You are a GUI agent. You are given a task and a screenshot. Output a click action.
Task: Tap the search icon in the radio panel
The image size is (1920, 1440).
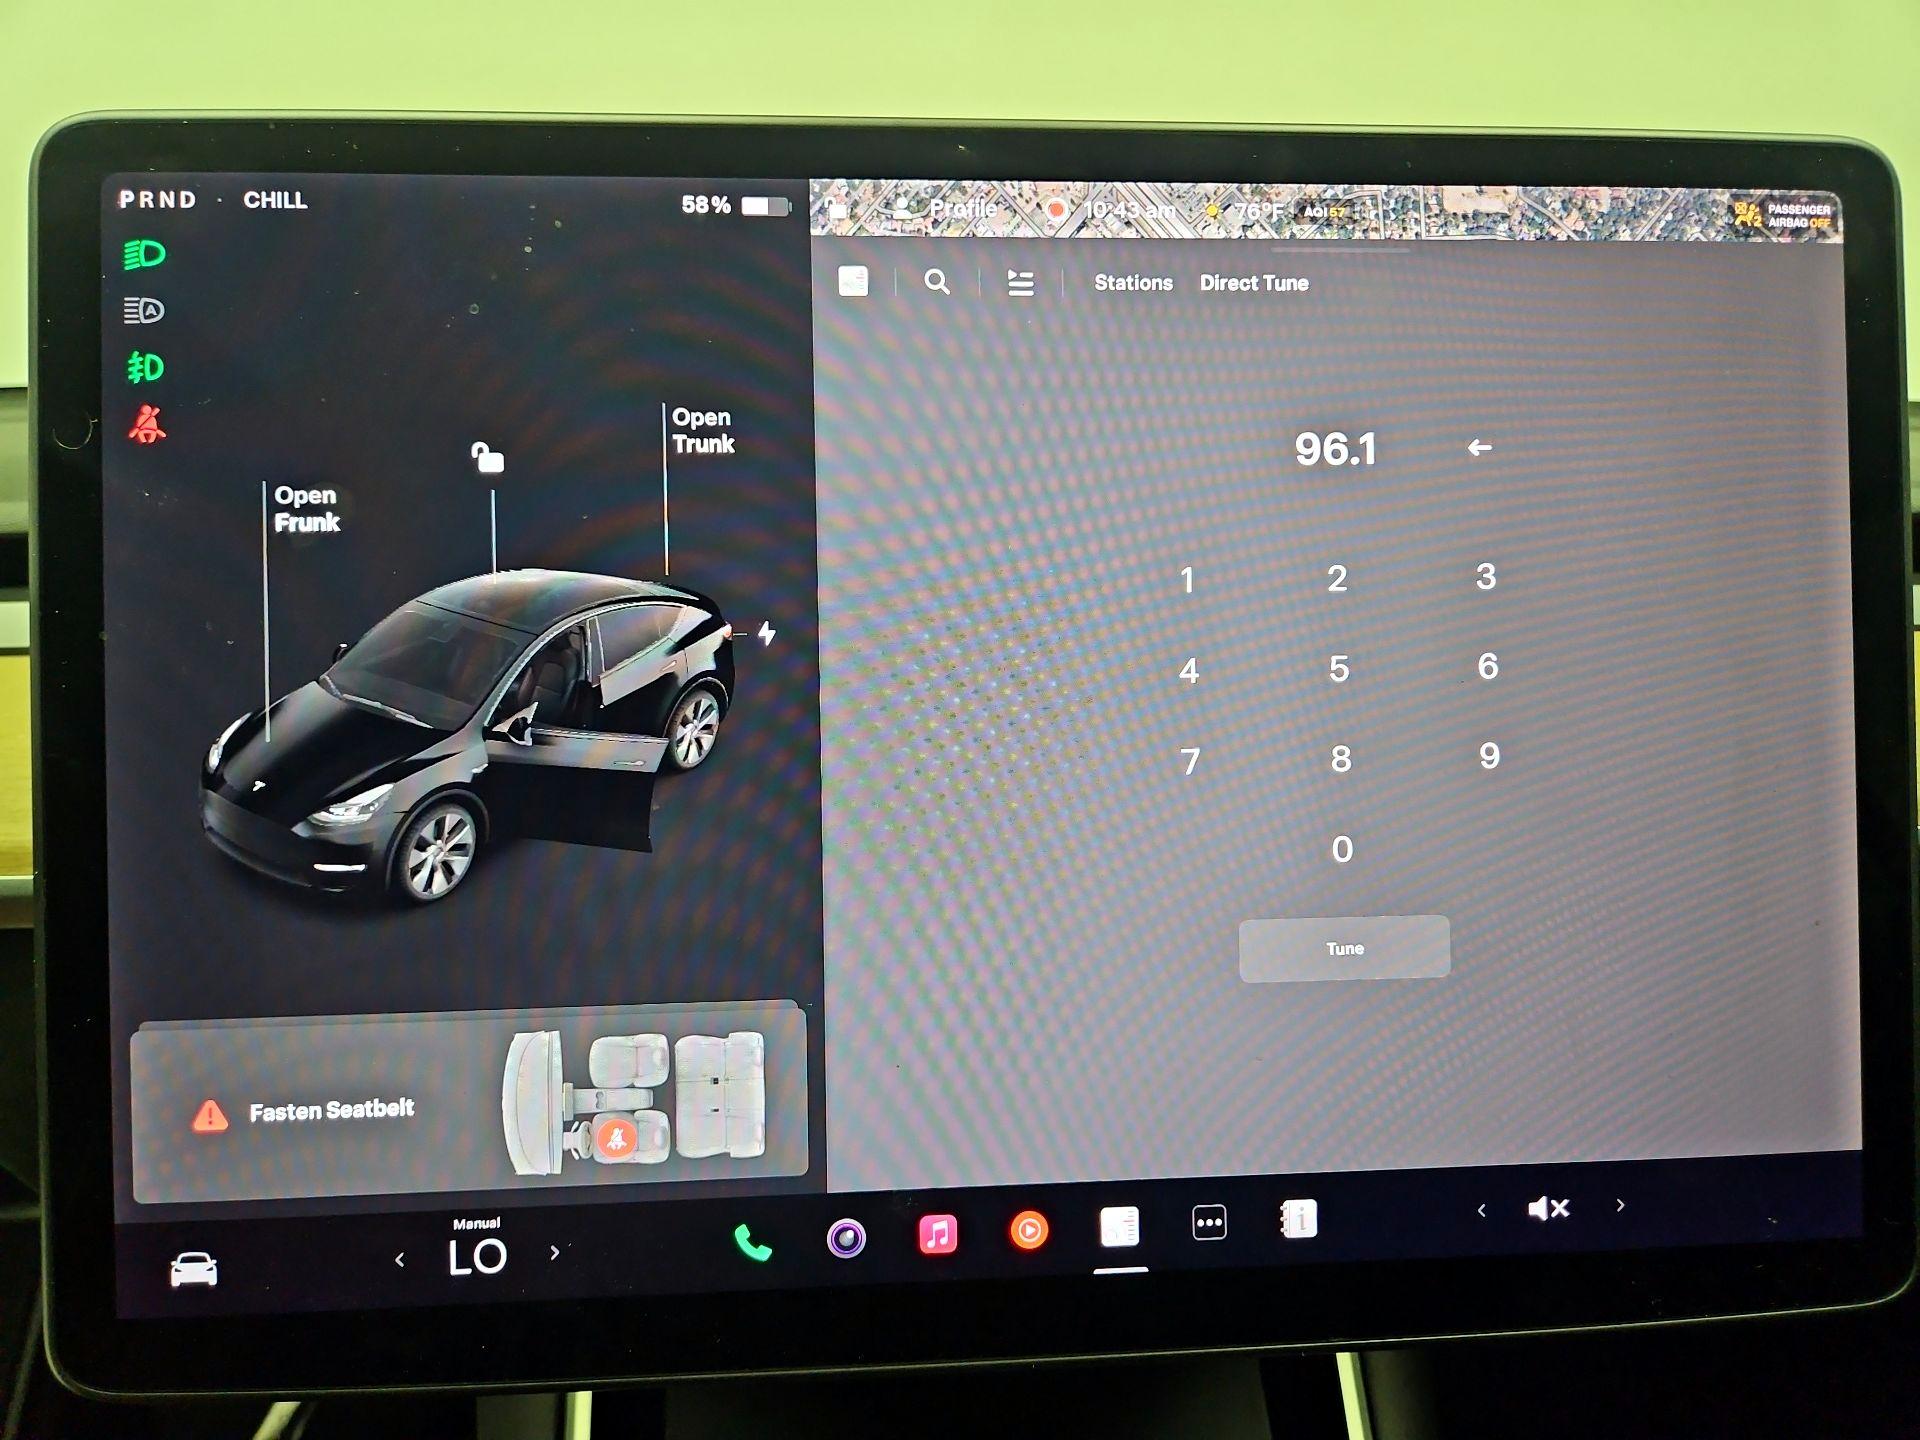pyautogui.click(x=936, y=283)
